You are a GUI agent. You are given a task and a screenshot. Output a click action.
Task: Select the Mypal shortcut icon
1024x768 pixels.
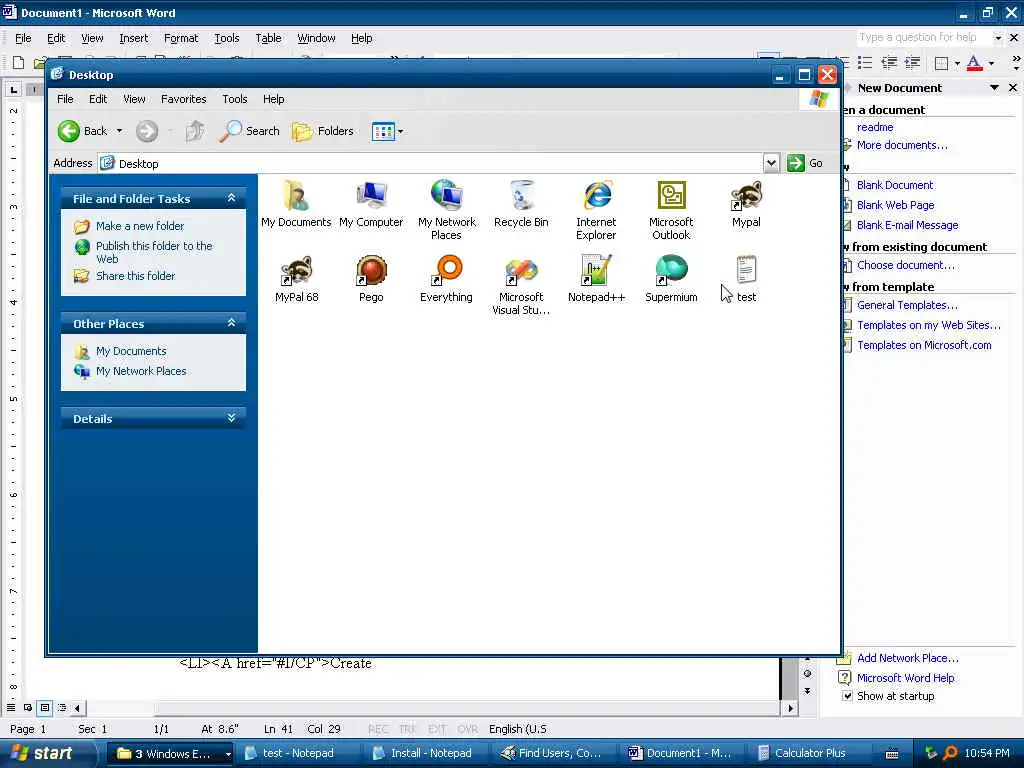pos(746,204)
